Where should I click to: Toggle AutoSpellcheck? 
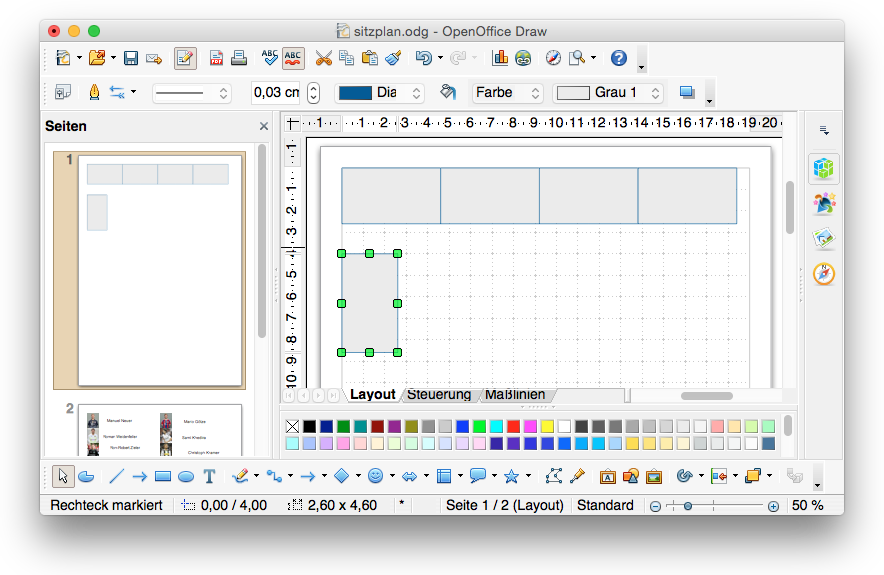(x=293, y=58)
